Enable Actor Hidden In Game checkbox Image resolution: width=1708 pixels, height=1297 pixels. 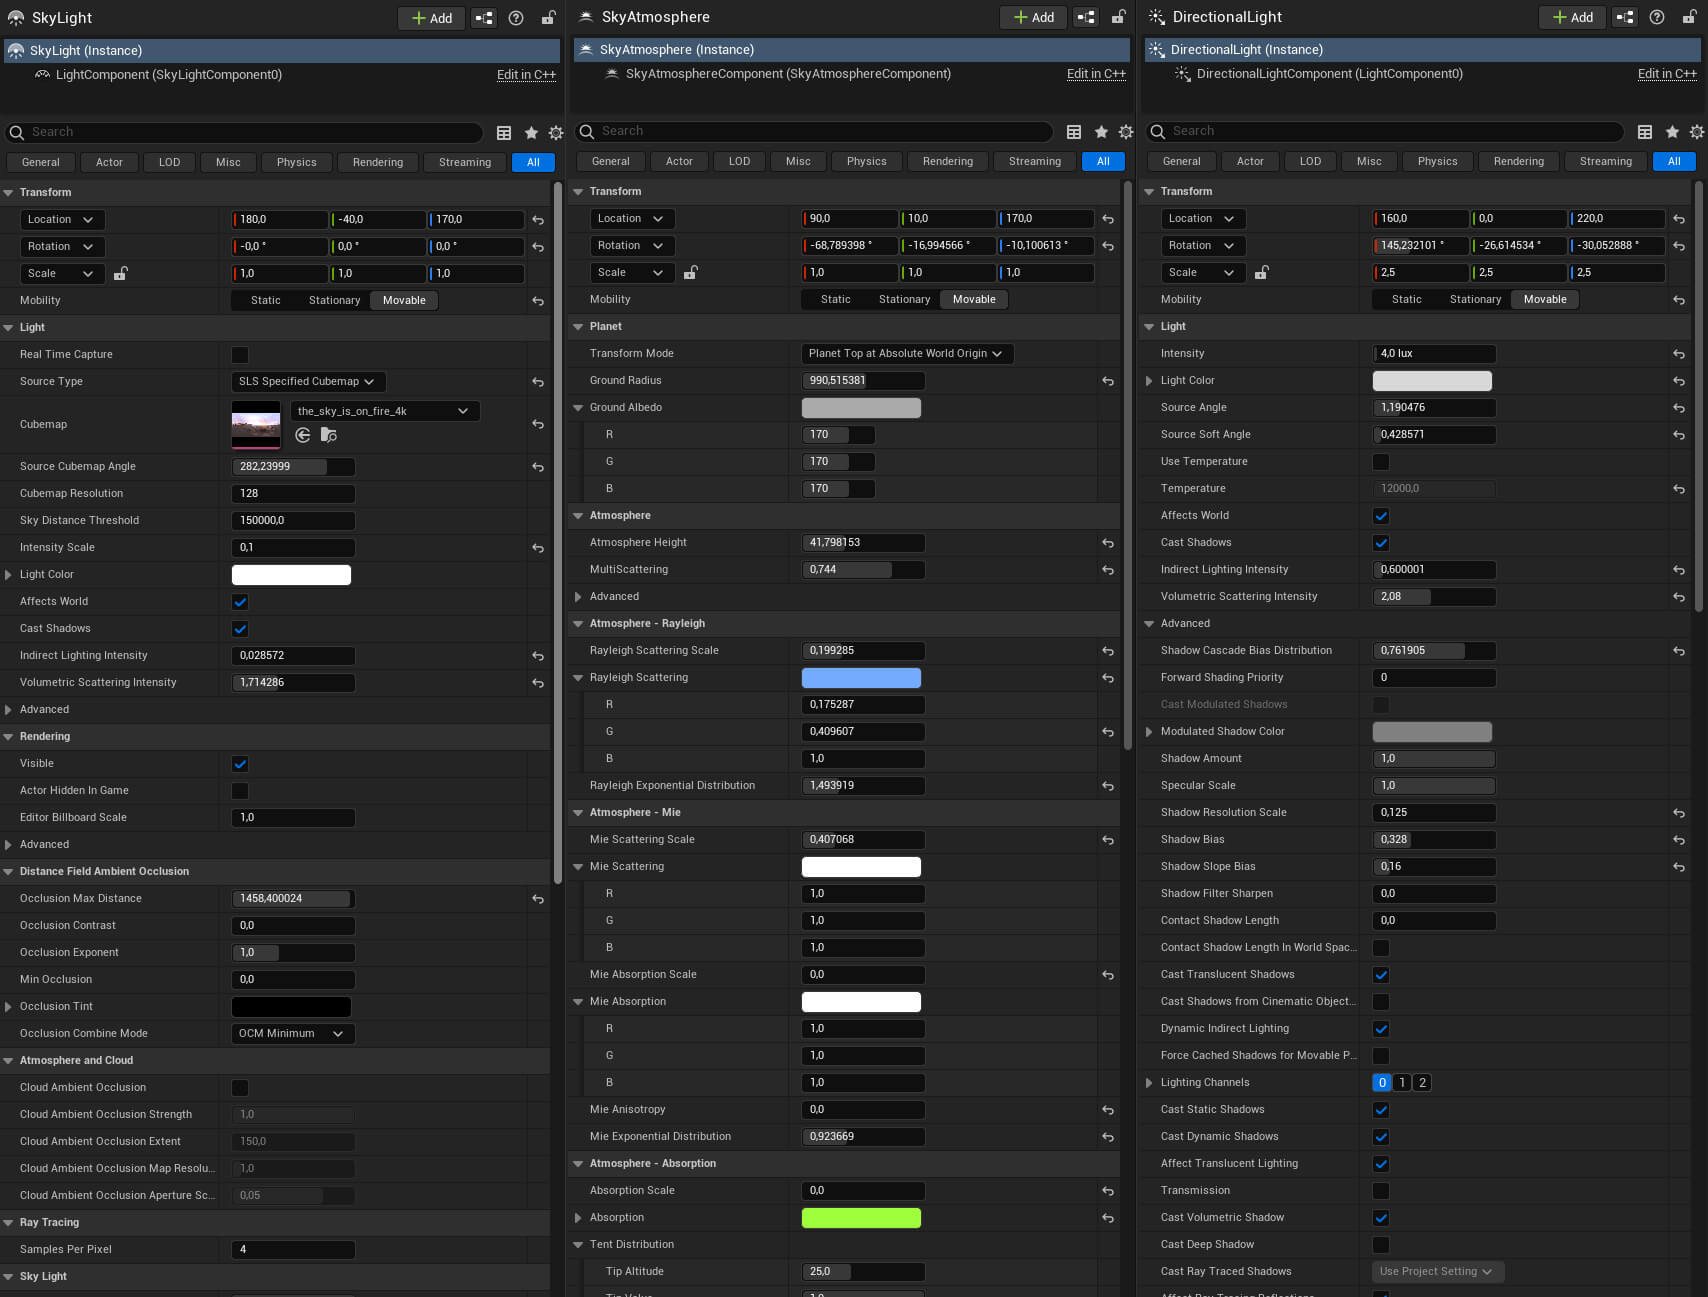coord(240,791)
